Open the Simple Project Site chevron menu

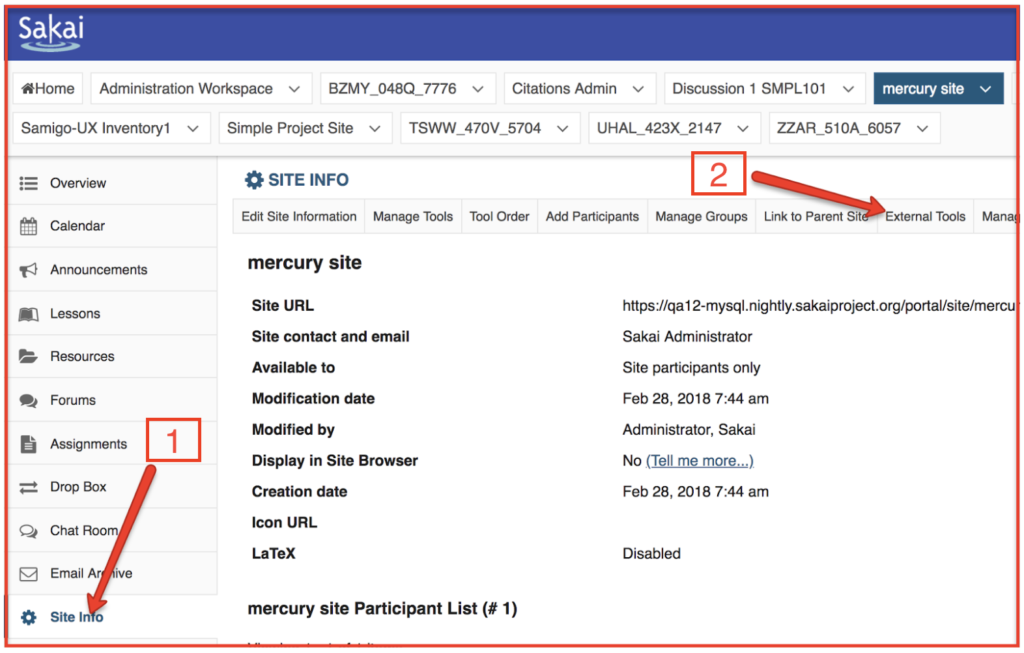point(374,128)
